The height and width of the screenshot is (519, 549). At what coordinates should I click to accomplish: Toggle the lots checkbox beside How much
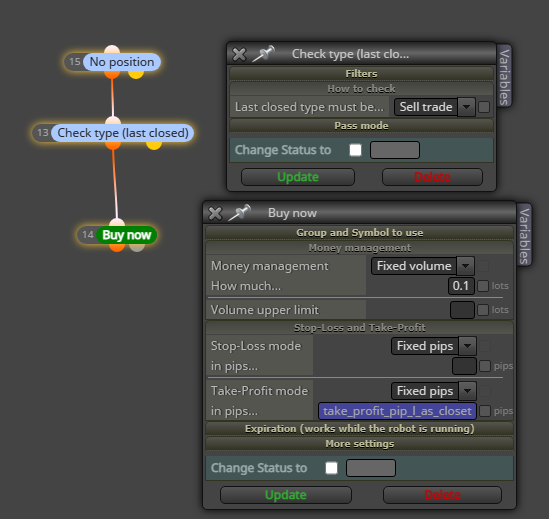tap(483, 286)
